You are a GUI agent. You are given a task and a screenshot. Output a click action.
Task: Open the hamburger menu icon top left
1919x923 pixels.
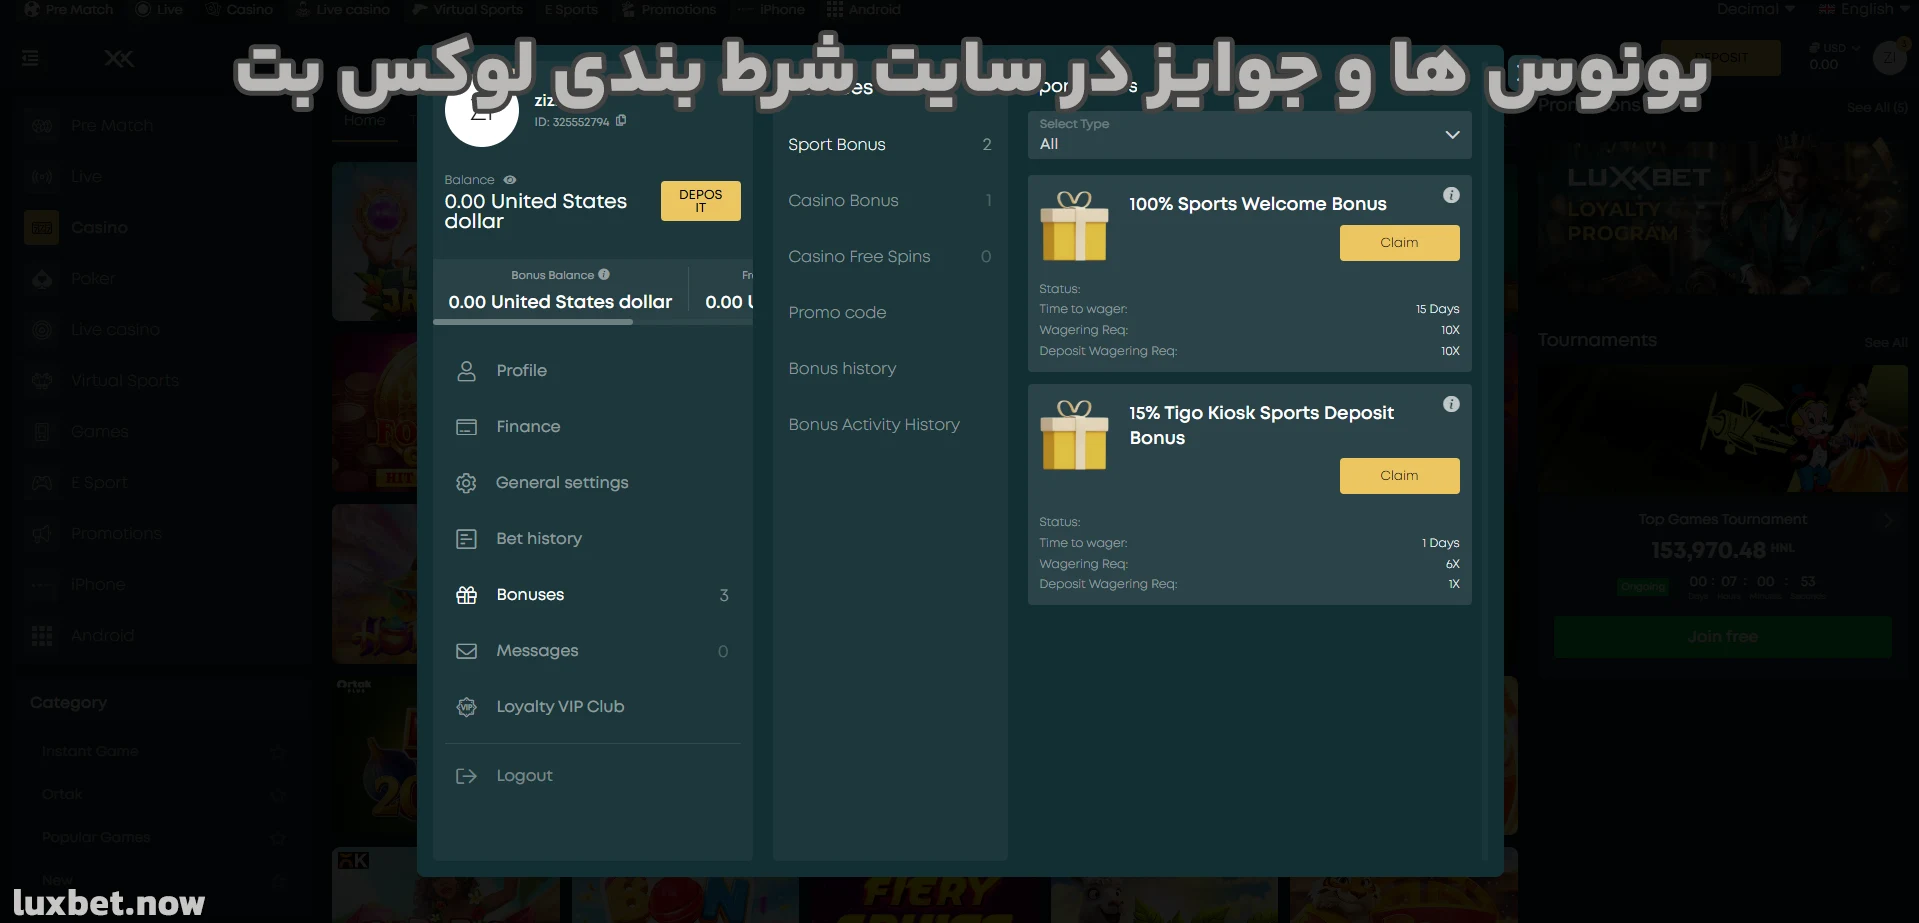(30, 58)
